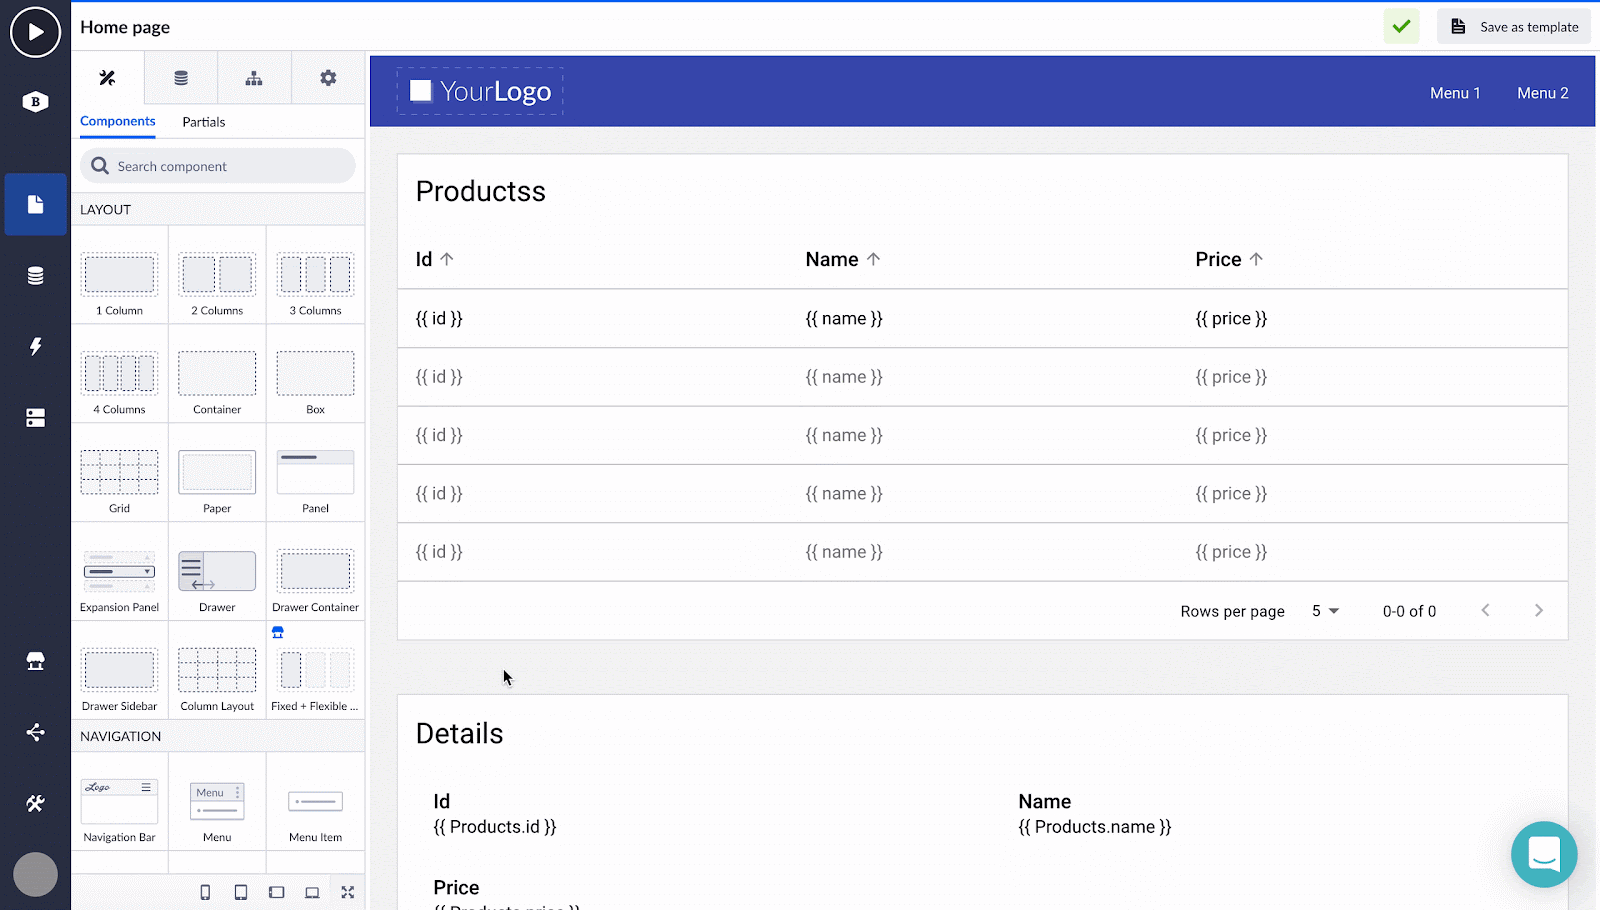Open the chat support bubble
Viewport: 1600px width, 910px height.
pos(1544,854)
